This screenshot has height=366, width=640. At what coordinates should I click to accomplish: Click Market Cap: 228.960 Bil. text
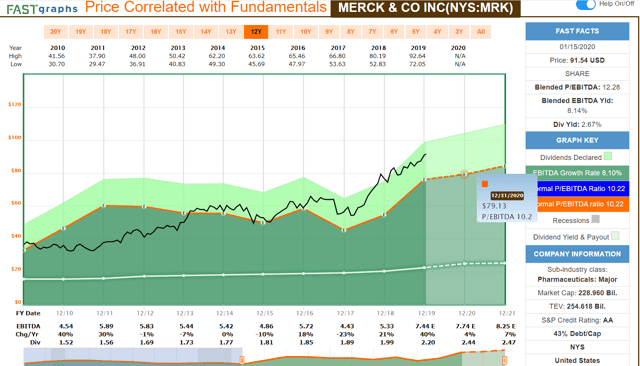[577, 293]
